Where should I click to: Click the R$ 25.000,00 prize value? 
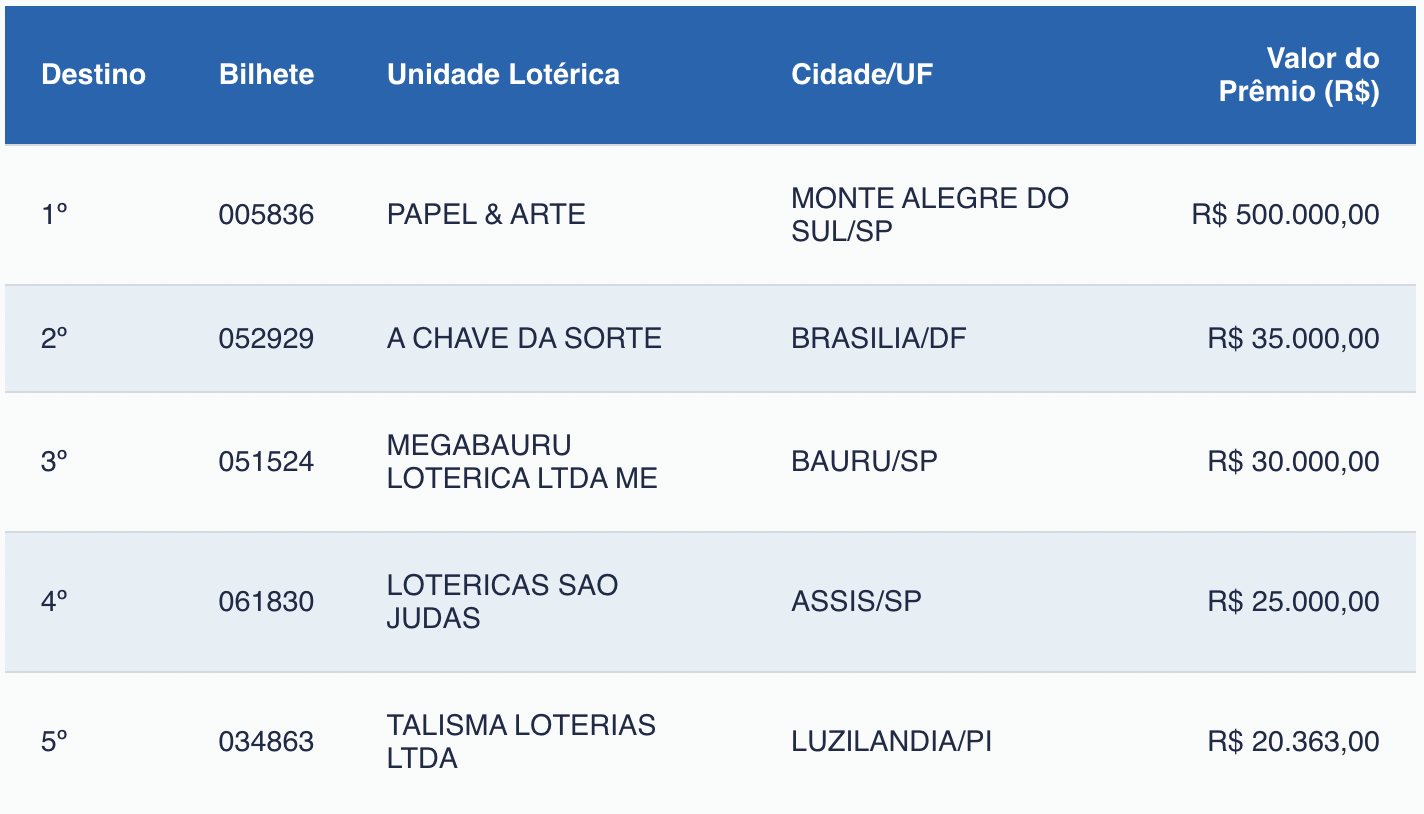[x=1293, y=601]
